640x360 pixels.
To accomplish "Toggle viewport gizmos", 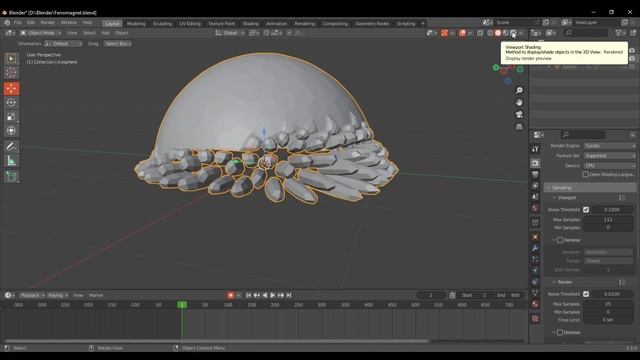I will point(444,33).
